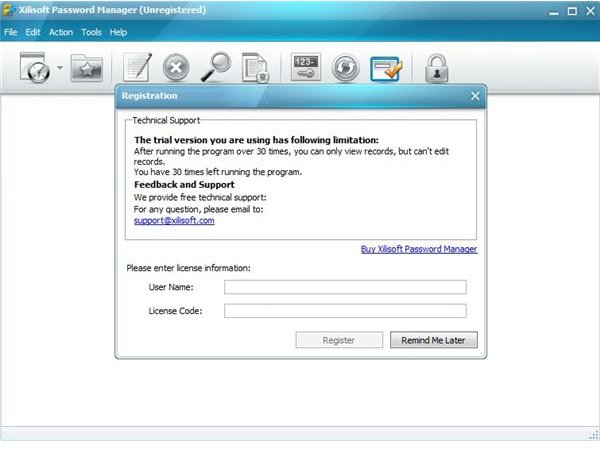Image resolution: width=600 pixels, height=450 pixels.
Task: Follow the Buy Xilisoft Password Manager link
Action: click(x=419, y=249)
